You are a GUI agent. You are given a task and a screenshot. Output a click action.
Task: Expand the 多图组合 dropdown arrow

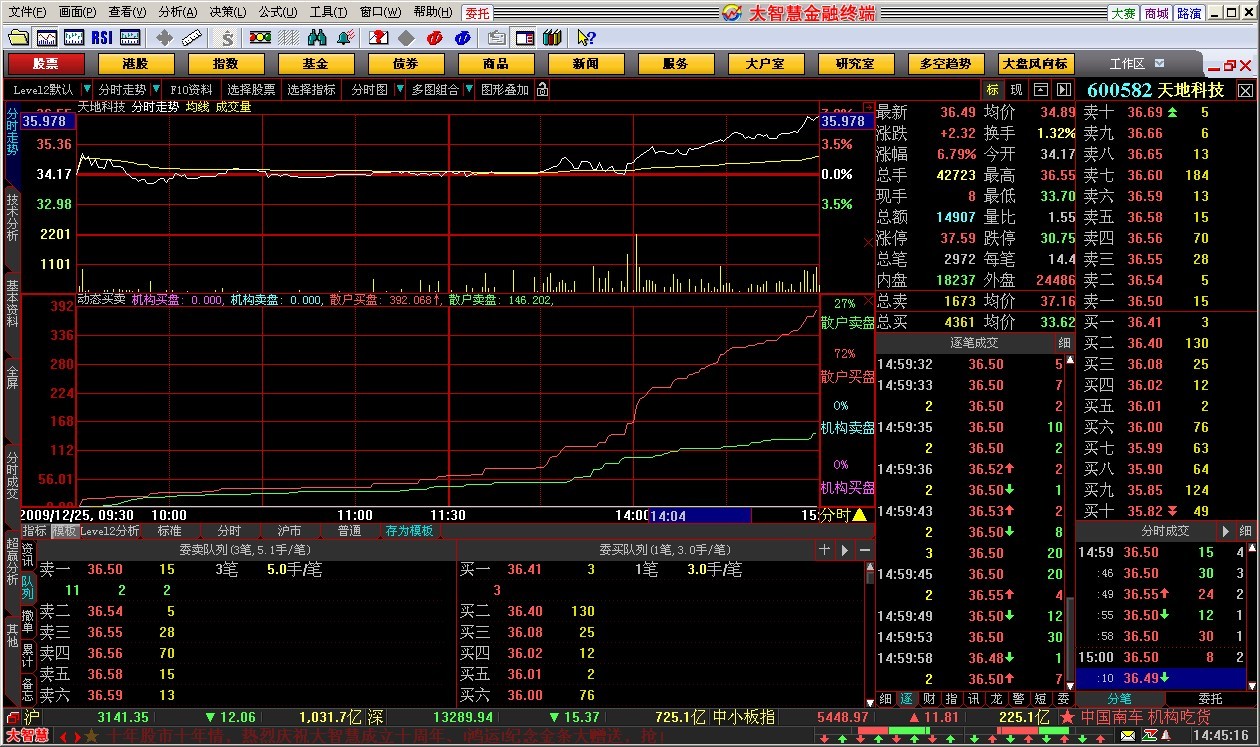(469, 90)
